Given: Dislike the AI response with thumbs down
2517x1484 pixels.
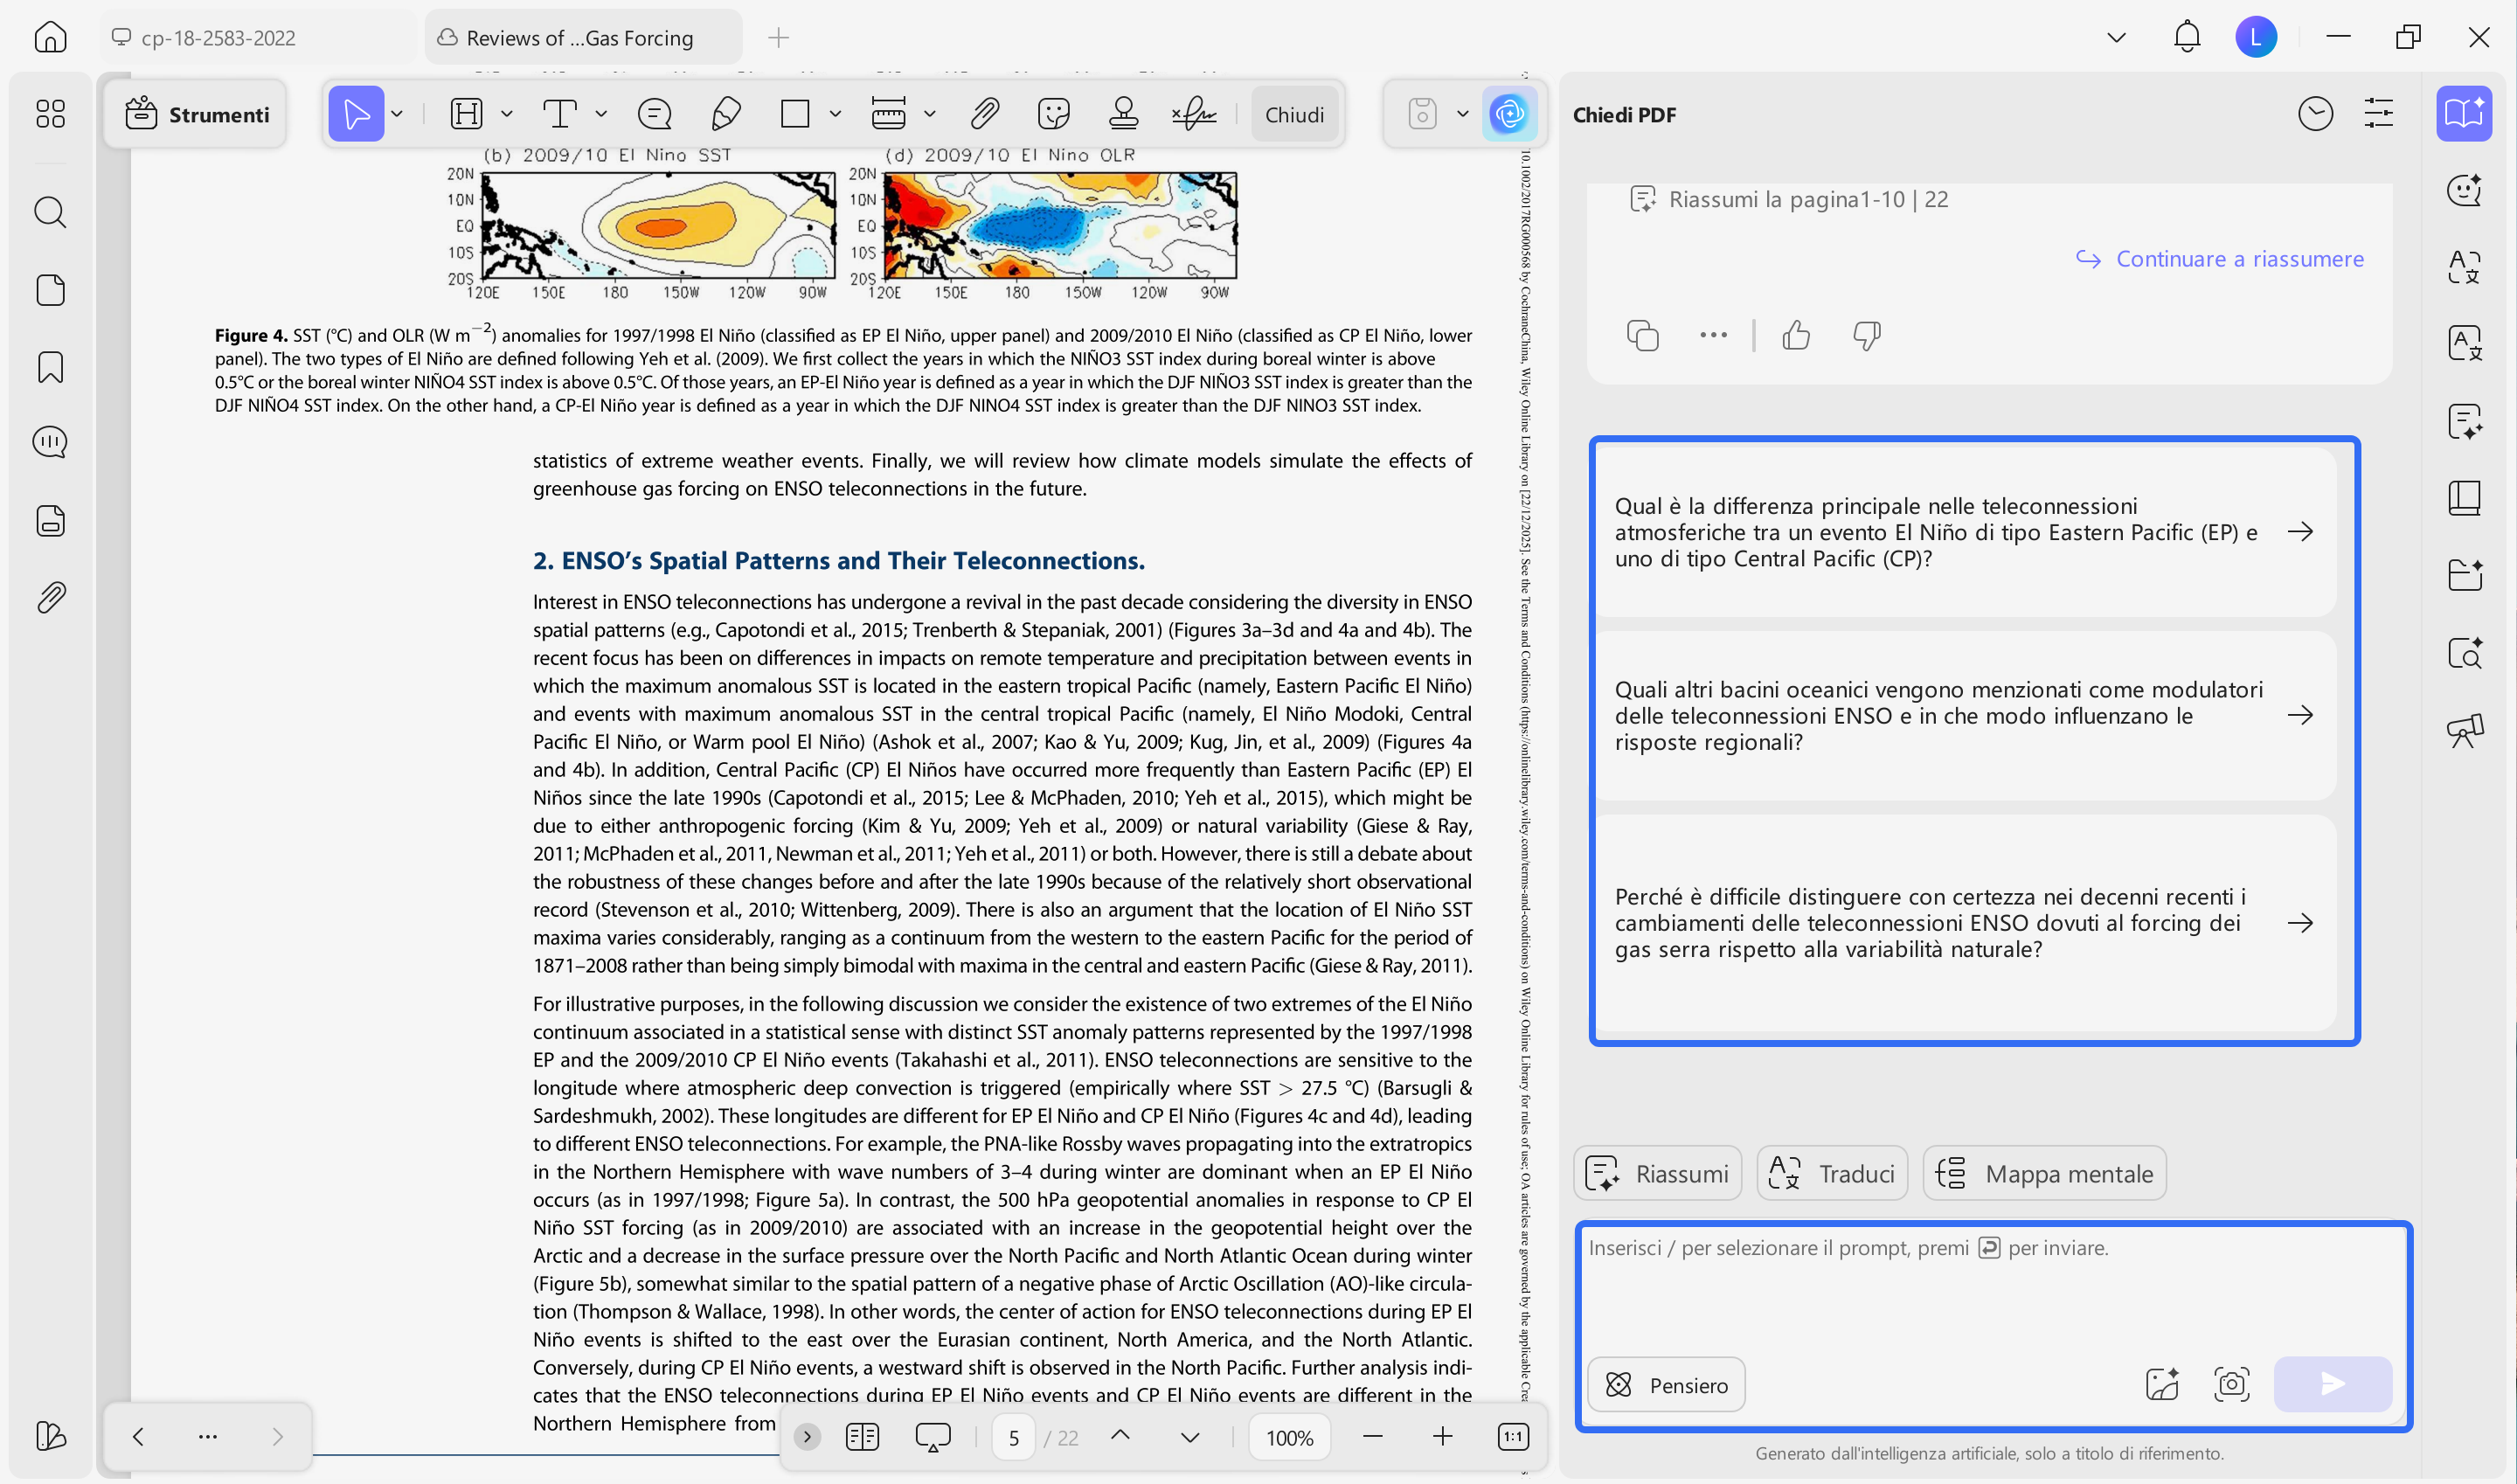Looking at the screenshot, I should 1867,336.
